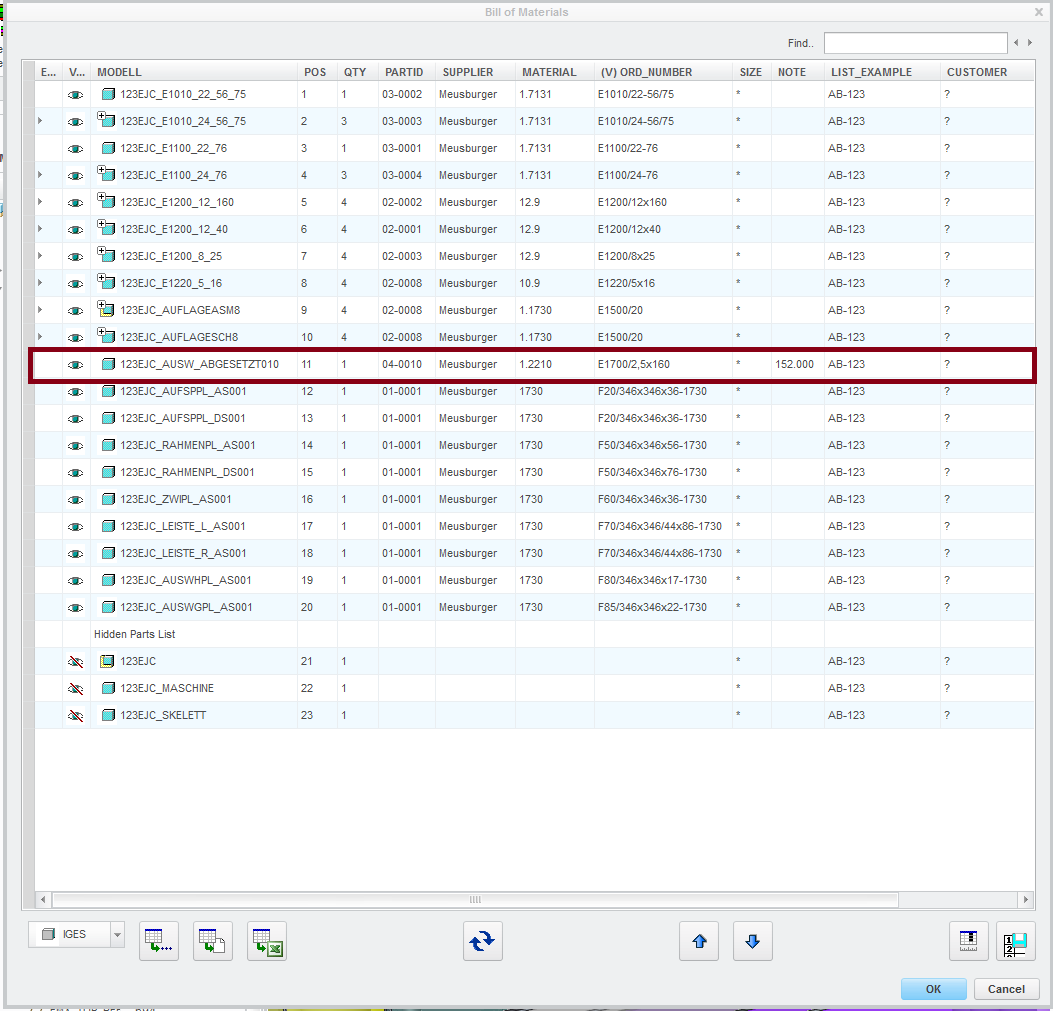Sort by PARTID column header
This screenshot has height=1011, width=1053.
pos(406,72)
